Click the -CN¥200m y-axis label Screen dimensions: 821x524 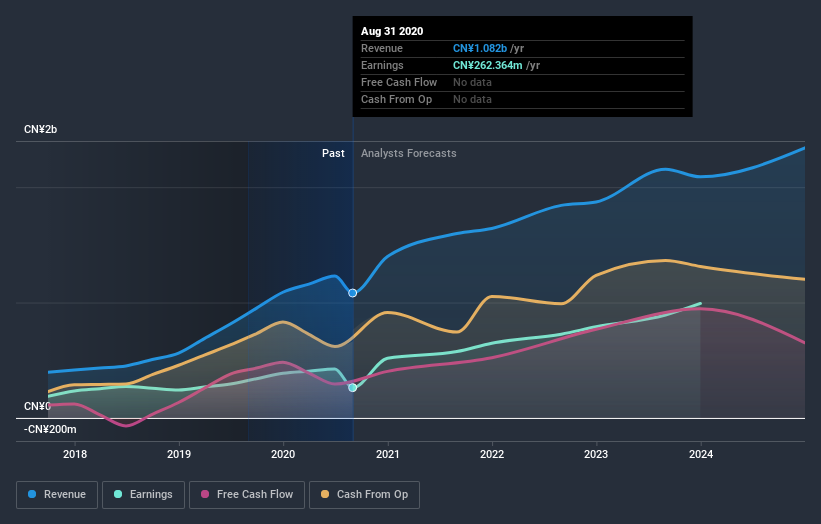point(50,429)
